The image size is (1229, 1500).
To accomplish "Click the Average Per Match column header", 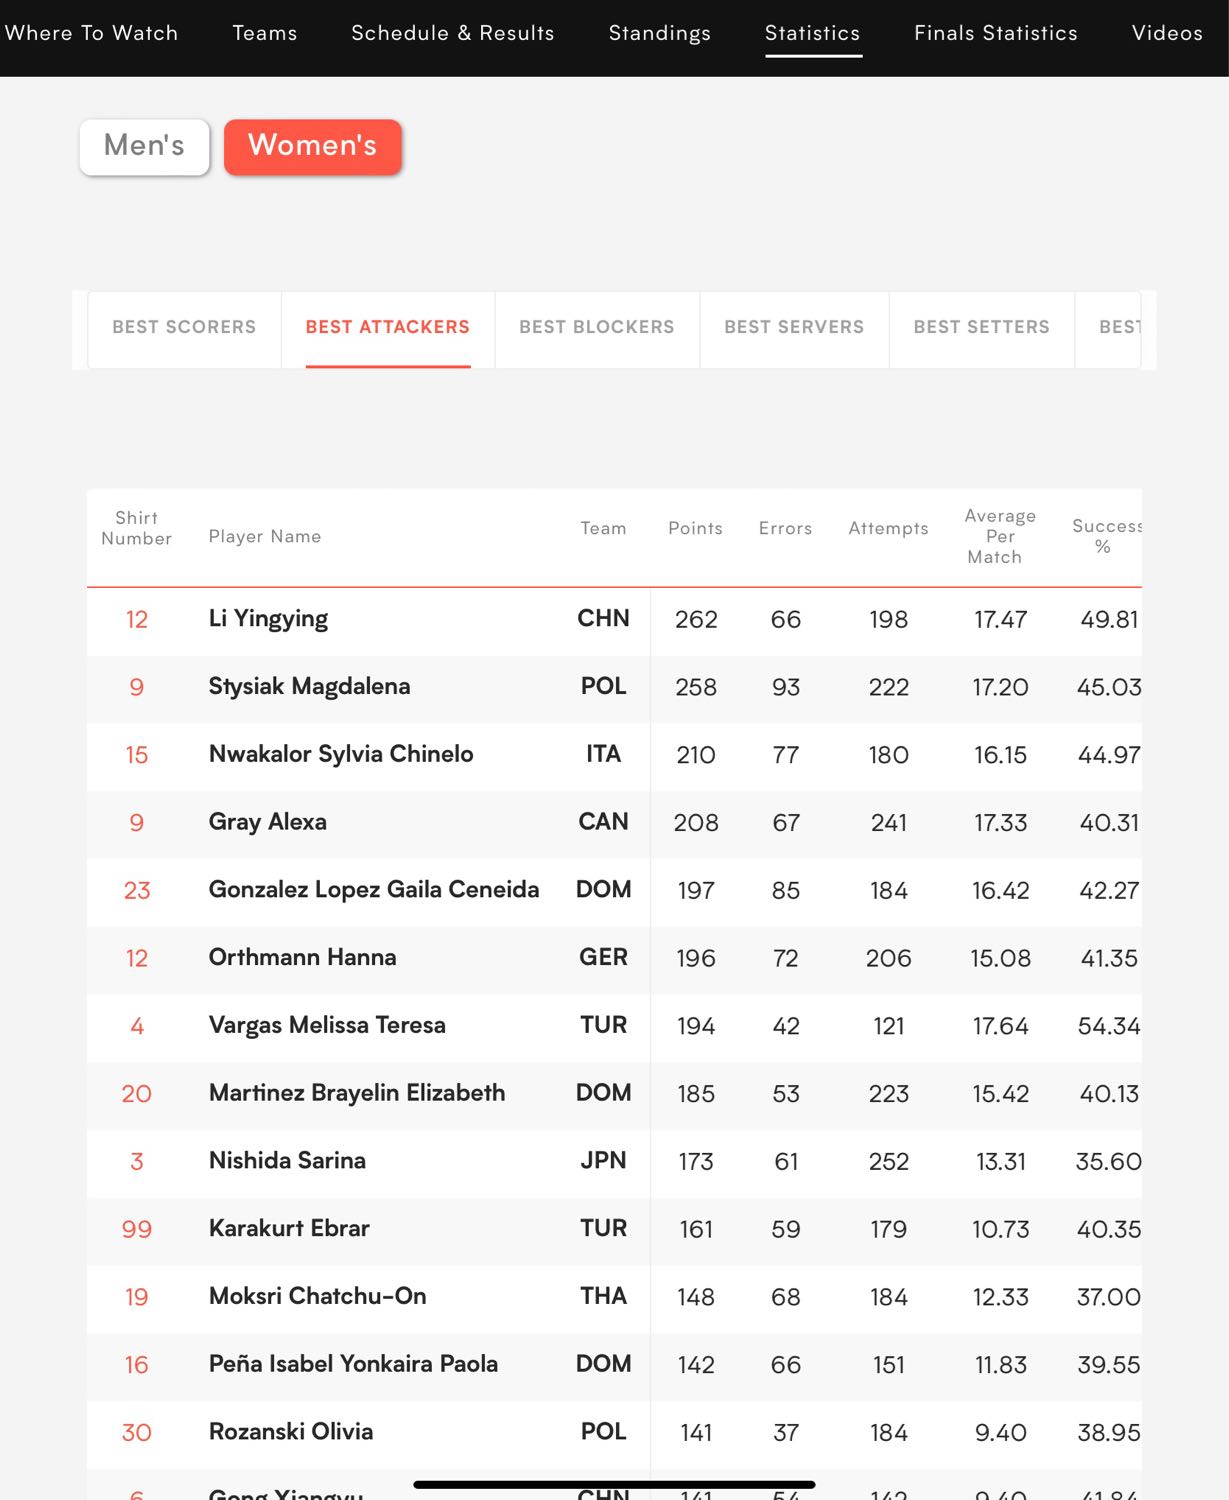I will [1001, 536].
